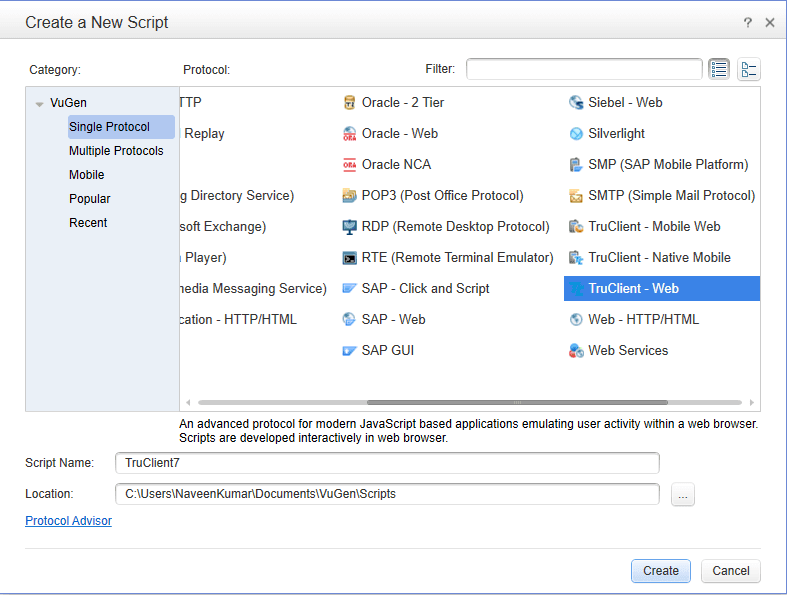Click the Silverlight protocol icon

(x=576, y=134)
